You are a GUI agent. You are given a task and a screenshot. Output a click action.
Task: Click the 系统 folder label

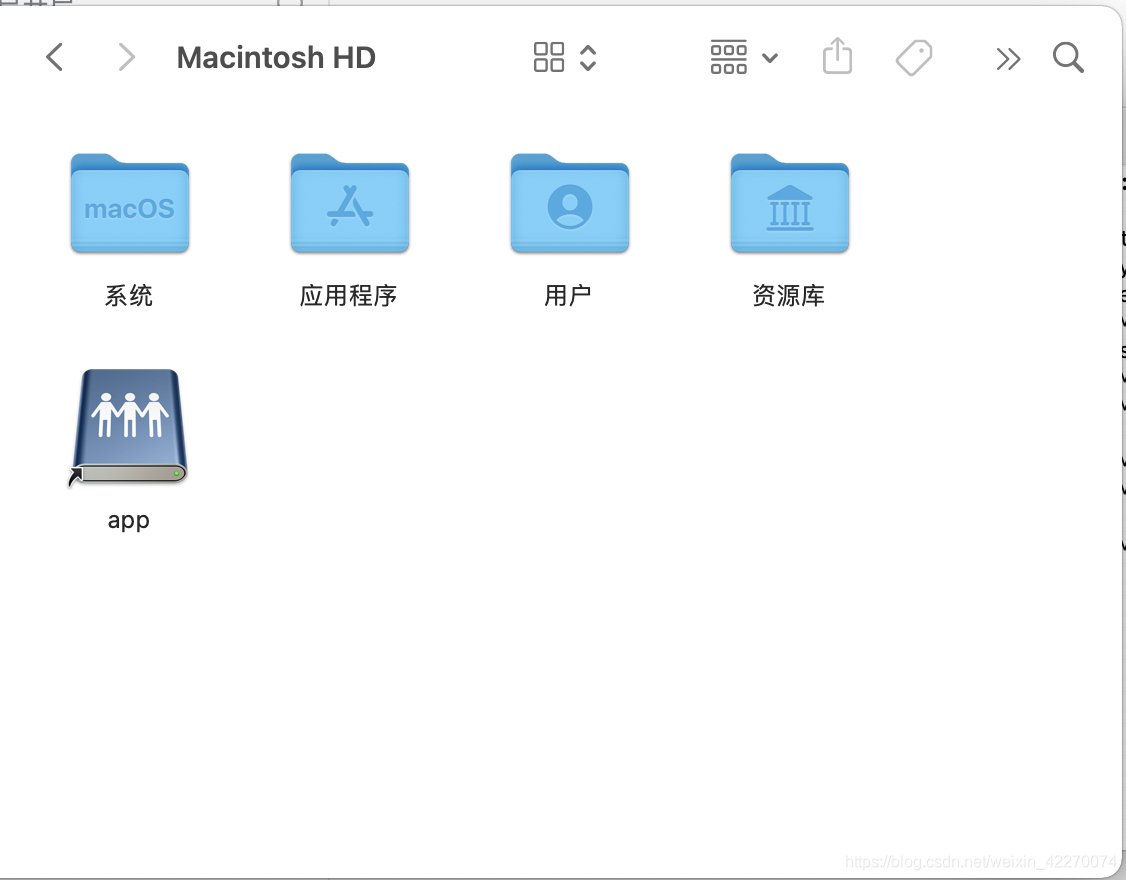coord(129,295)
